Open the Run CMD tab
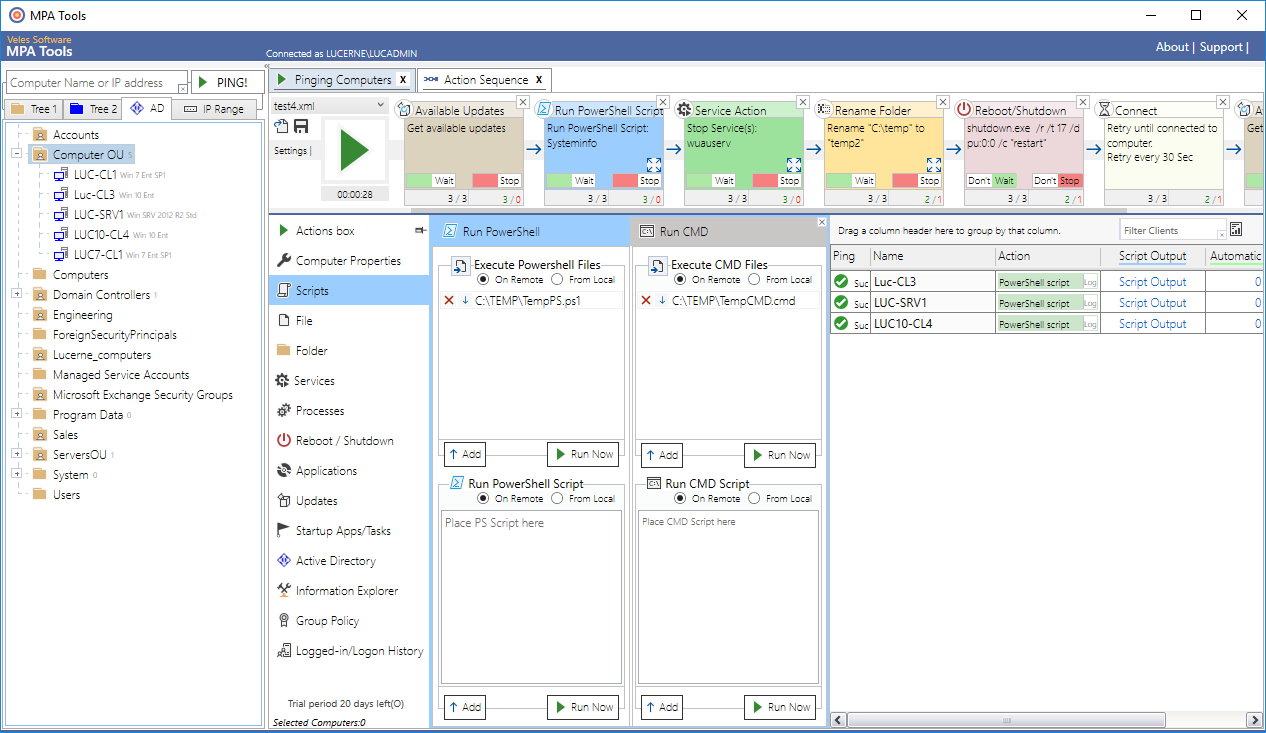Image resolution: width=1266 pixels, height=733 pixels. tap(685, 231)
